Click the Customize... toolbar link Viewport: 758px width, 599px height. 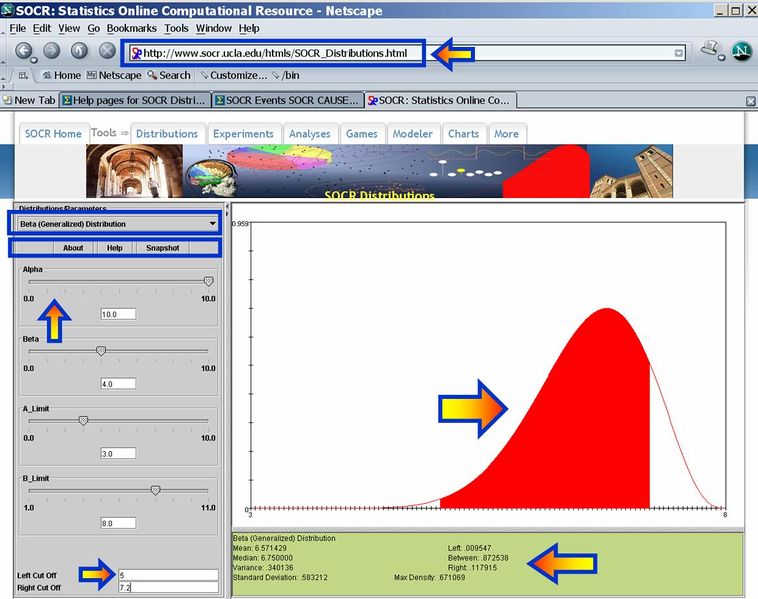tap(233, 75)
